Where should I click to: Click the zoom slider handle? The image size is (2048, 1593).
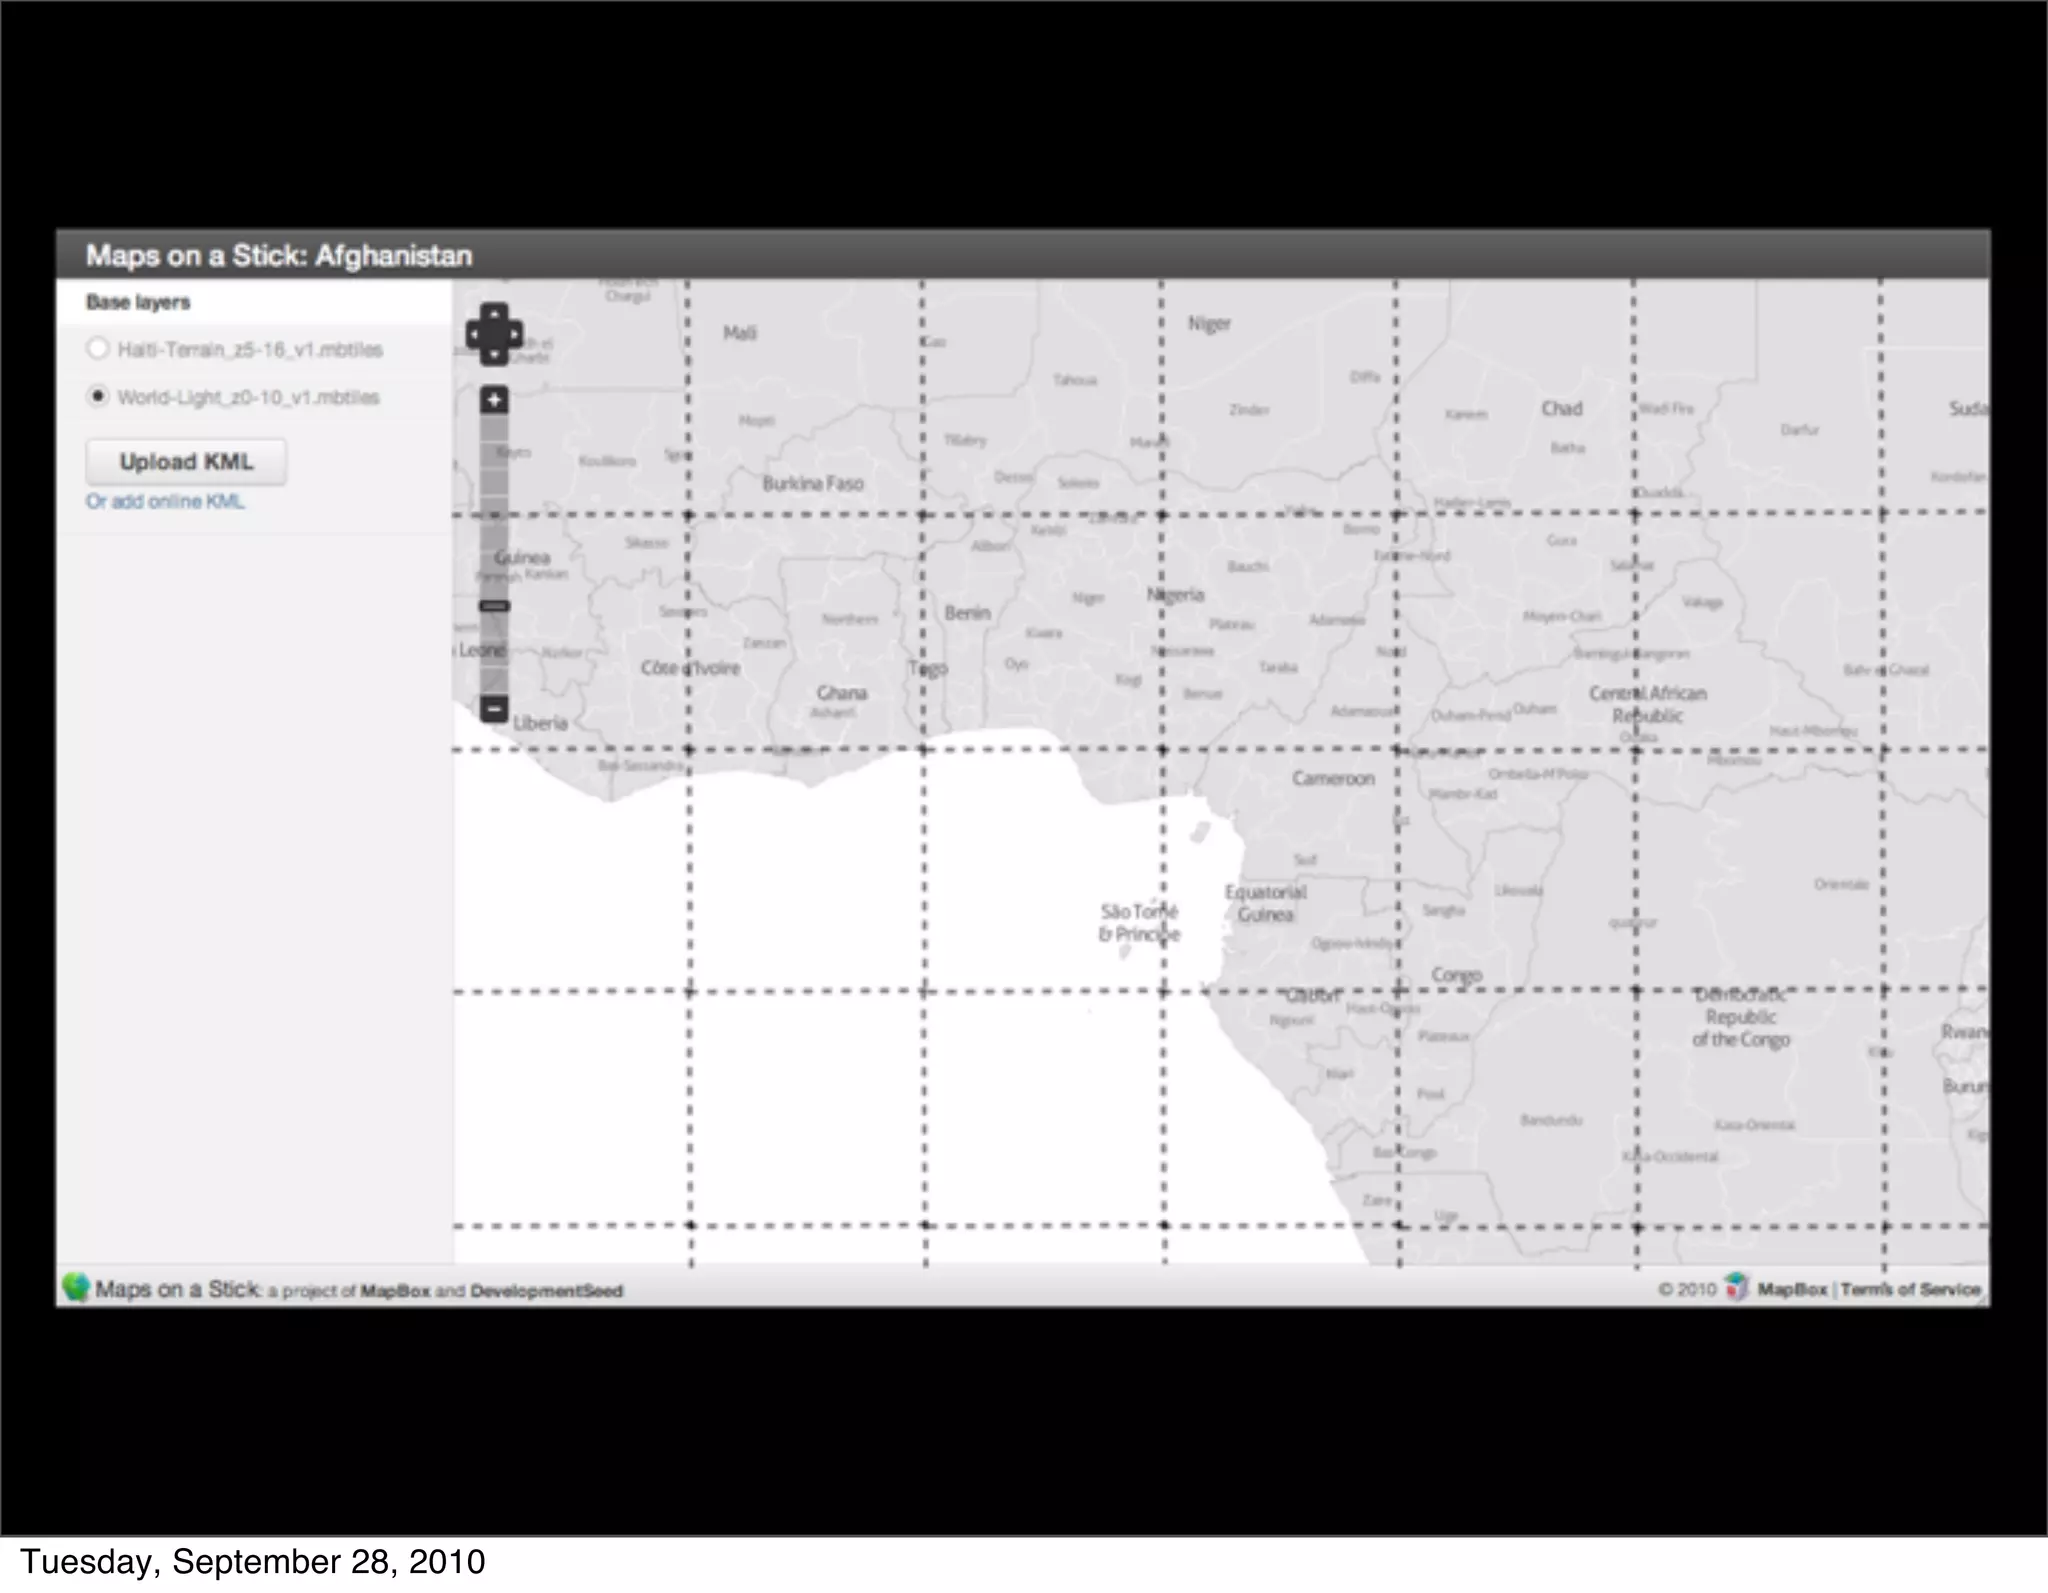tap(494, 606)
